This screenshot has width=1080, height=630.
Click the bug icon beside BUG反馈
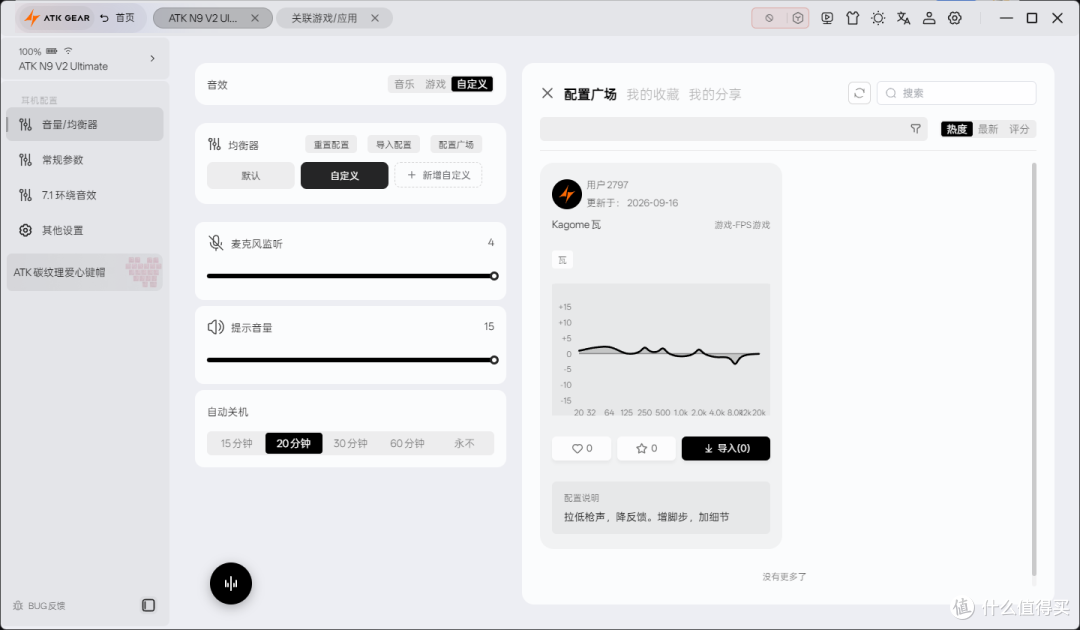[18, 606]
